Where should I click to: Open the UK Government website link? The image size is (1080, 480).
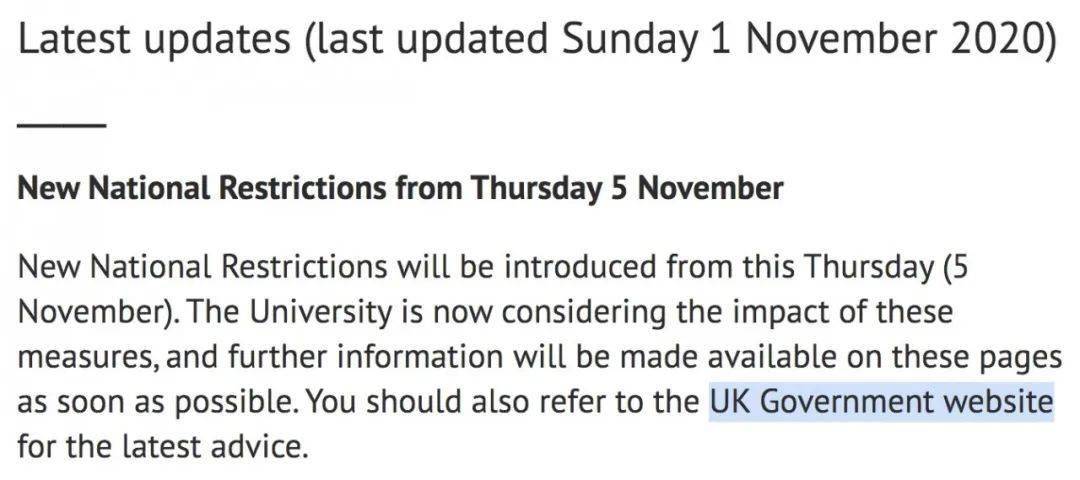click(x=881, y=402)
